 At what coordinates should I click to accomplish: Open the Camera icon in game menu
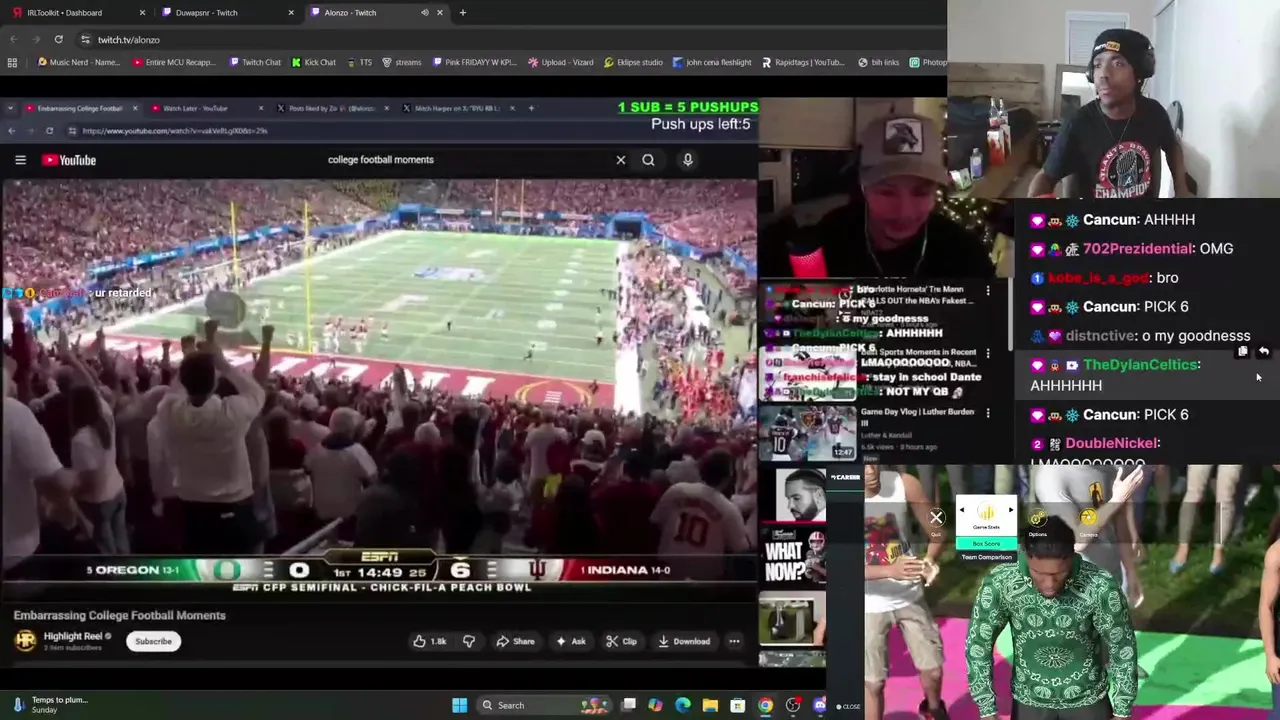(x=1088, y=520)
